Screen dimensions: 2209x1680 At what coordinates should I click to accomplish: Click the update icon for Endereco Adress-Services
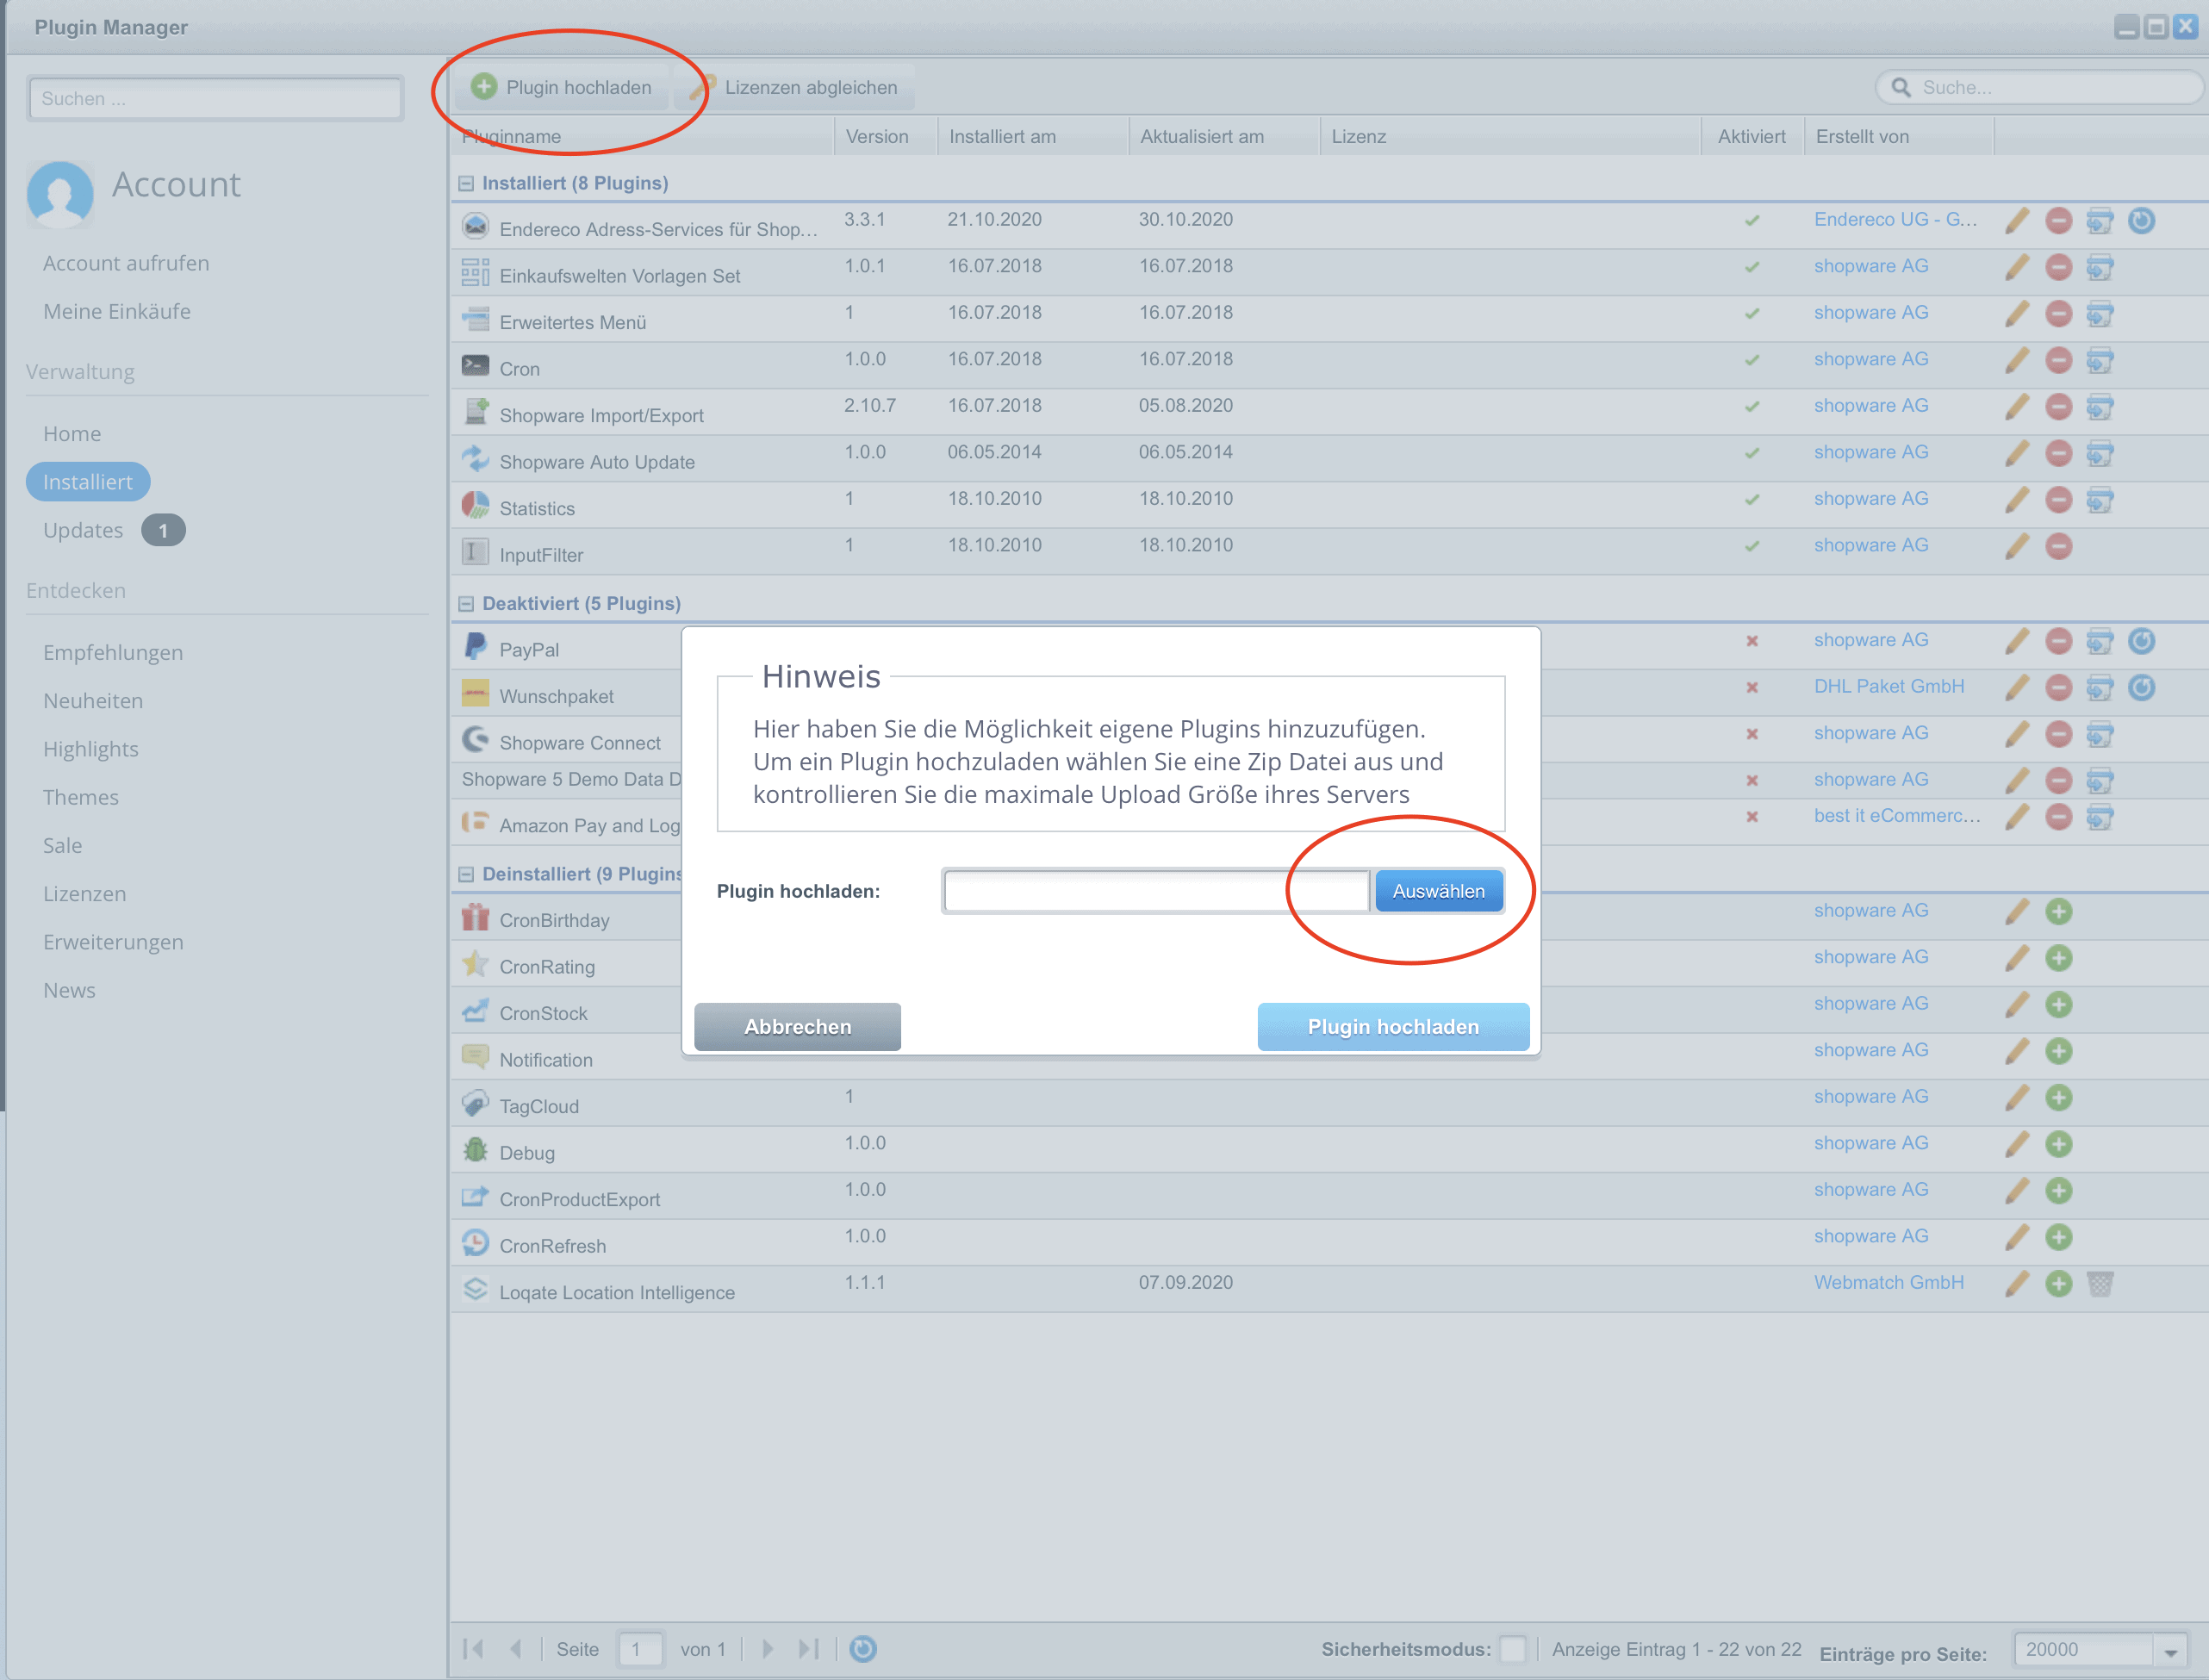click(2141, 220)
